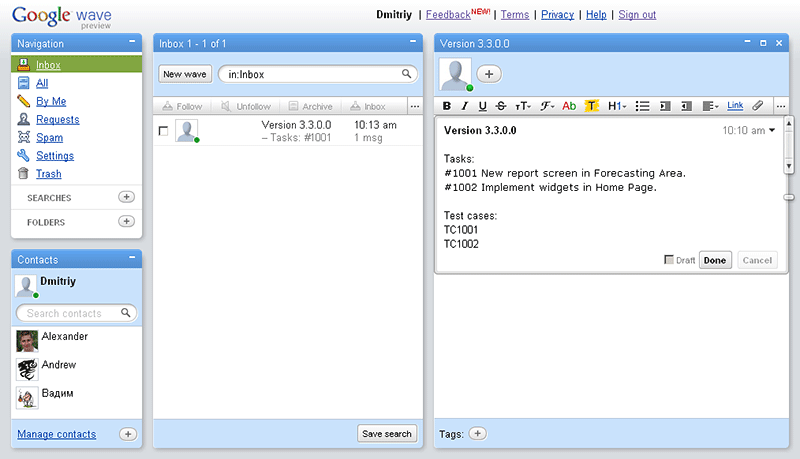Apply strikethrough formatting in editor toolbar
The width and height of the screenshot is (800, 459).
tap(501, 106)
